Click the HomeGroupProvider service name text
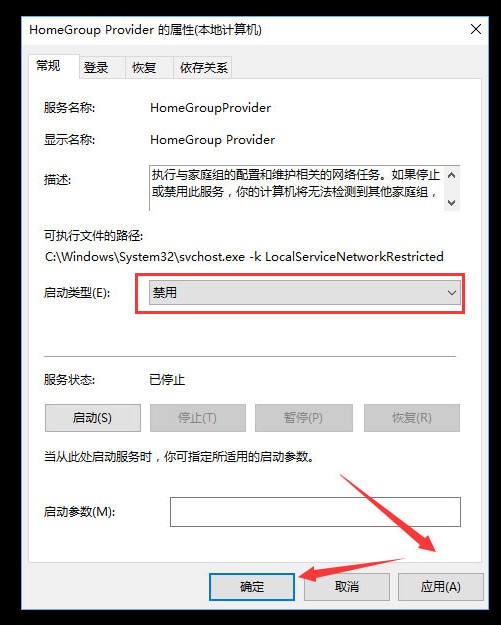Viewport: 501px width, 625px height. pyautogui.click(x=210, y=108)
